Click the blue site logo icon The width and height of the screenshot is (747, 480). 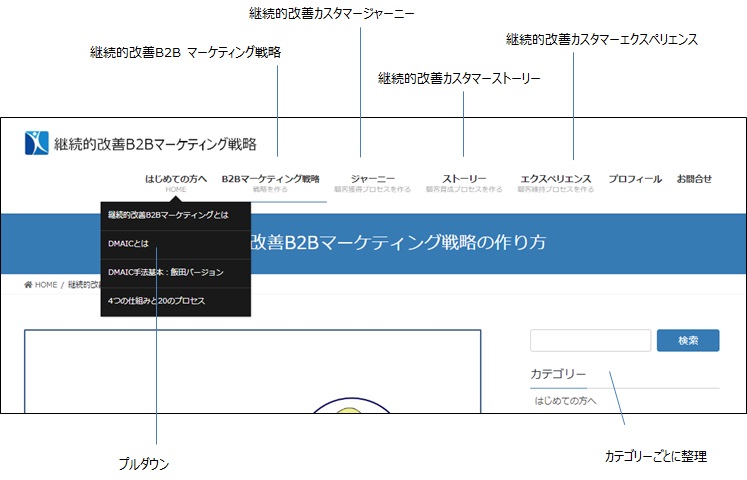point(37,143)
